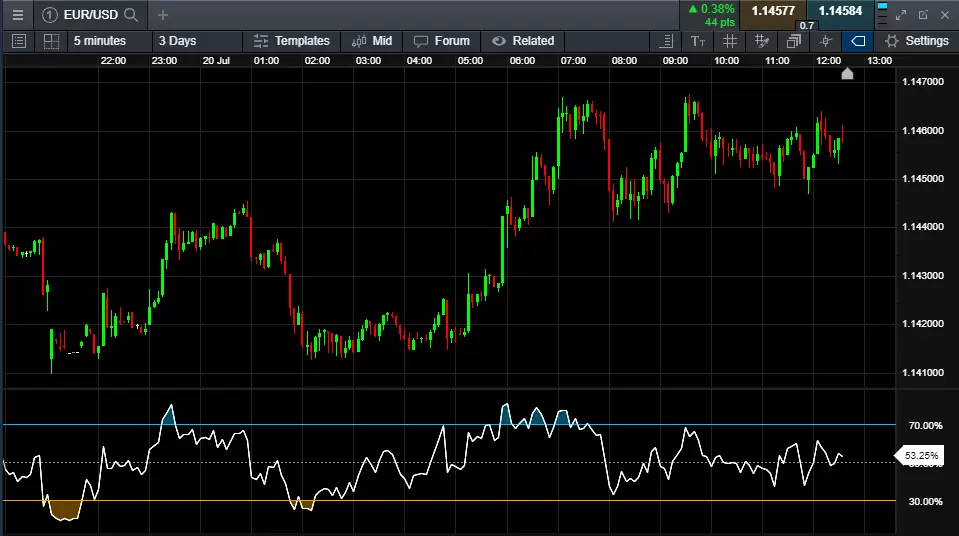
Task: Expand the Mid price type selector
Action: 371,41
